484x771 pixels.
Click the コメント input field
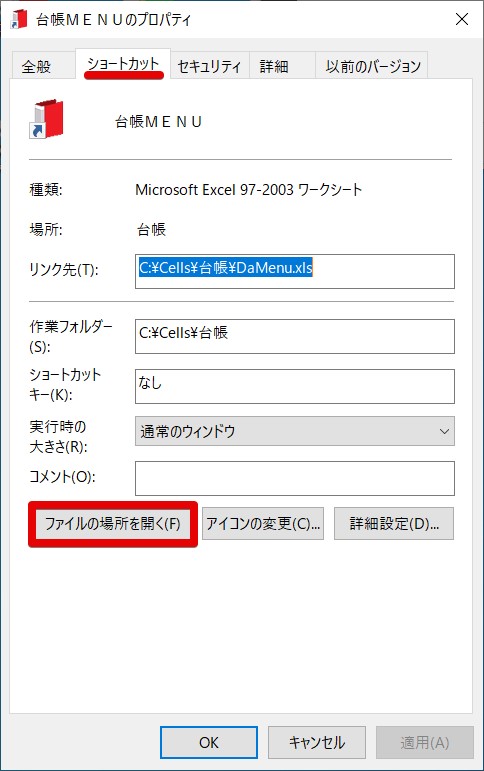point(295,478)
